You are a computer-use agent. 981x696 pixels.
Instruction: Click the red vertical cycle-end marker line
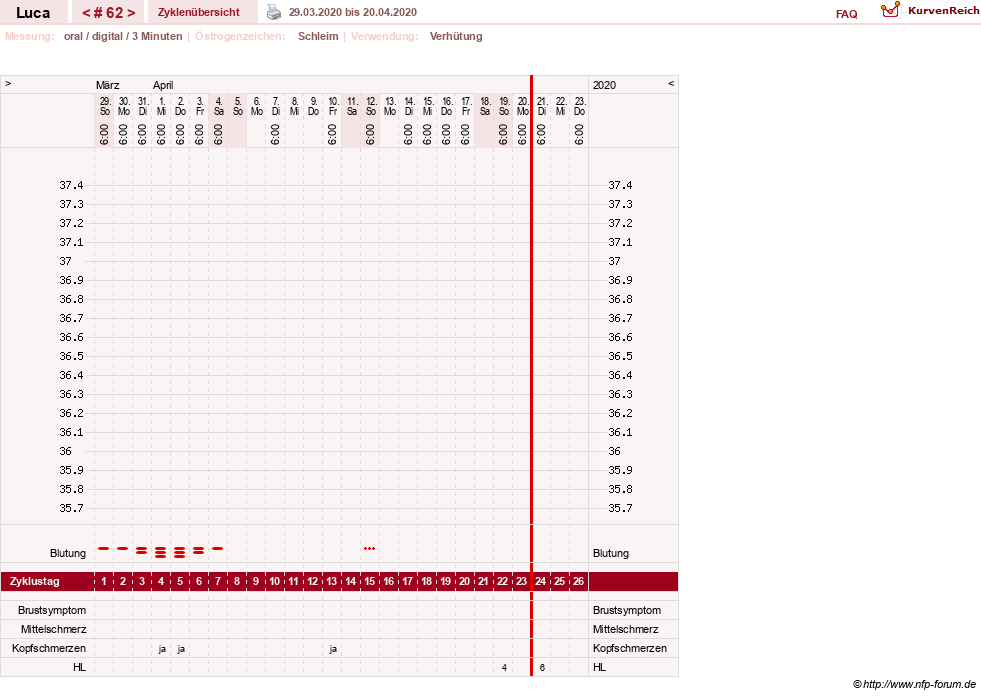(x=531, y=376)
